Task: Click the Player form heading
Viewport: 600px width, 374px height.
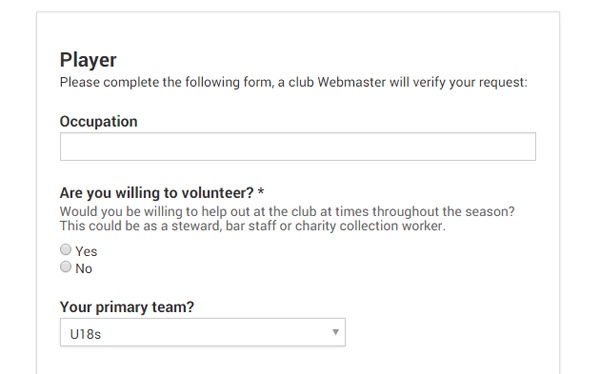Action: click(x=88, y=60)
